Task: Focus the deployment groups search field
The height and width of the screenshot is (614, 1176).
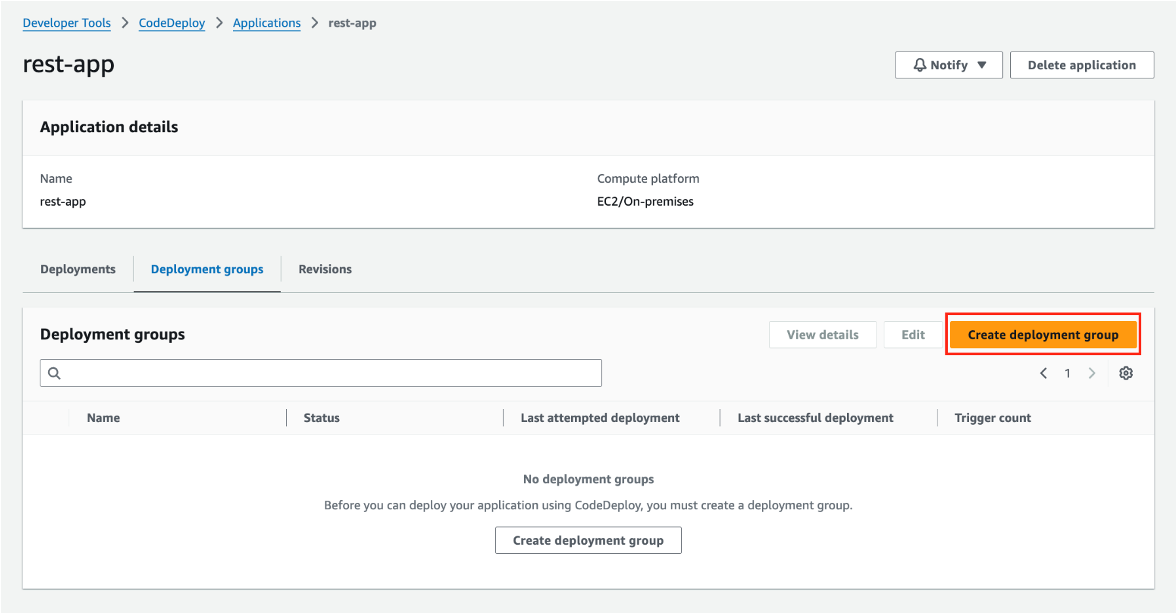Action: click(321, 373)
